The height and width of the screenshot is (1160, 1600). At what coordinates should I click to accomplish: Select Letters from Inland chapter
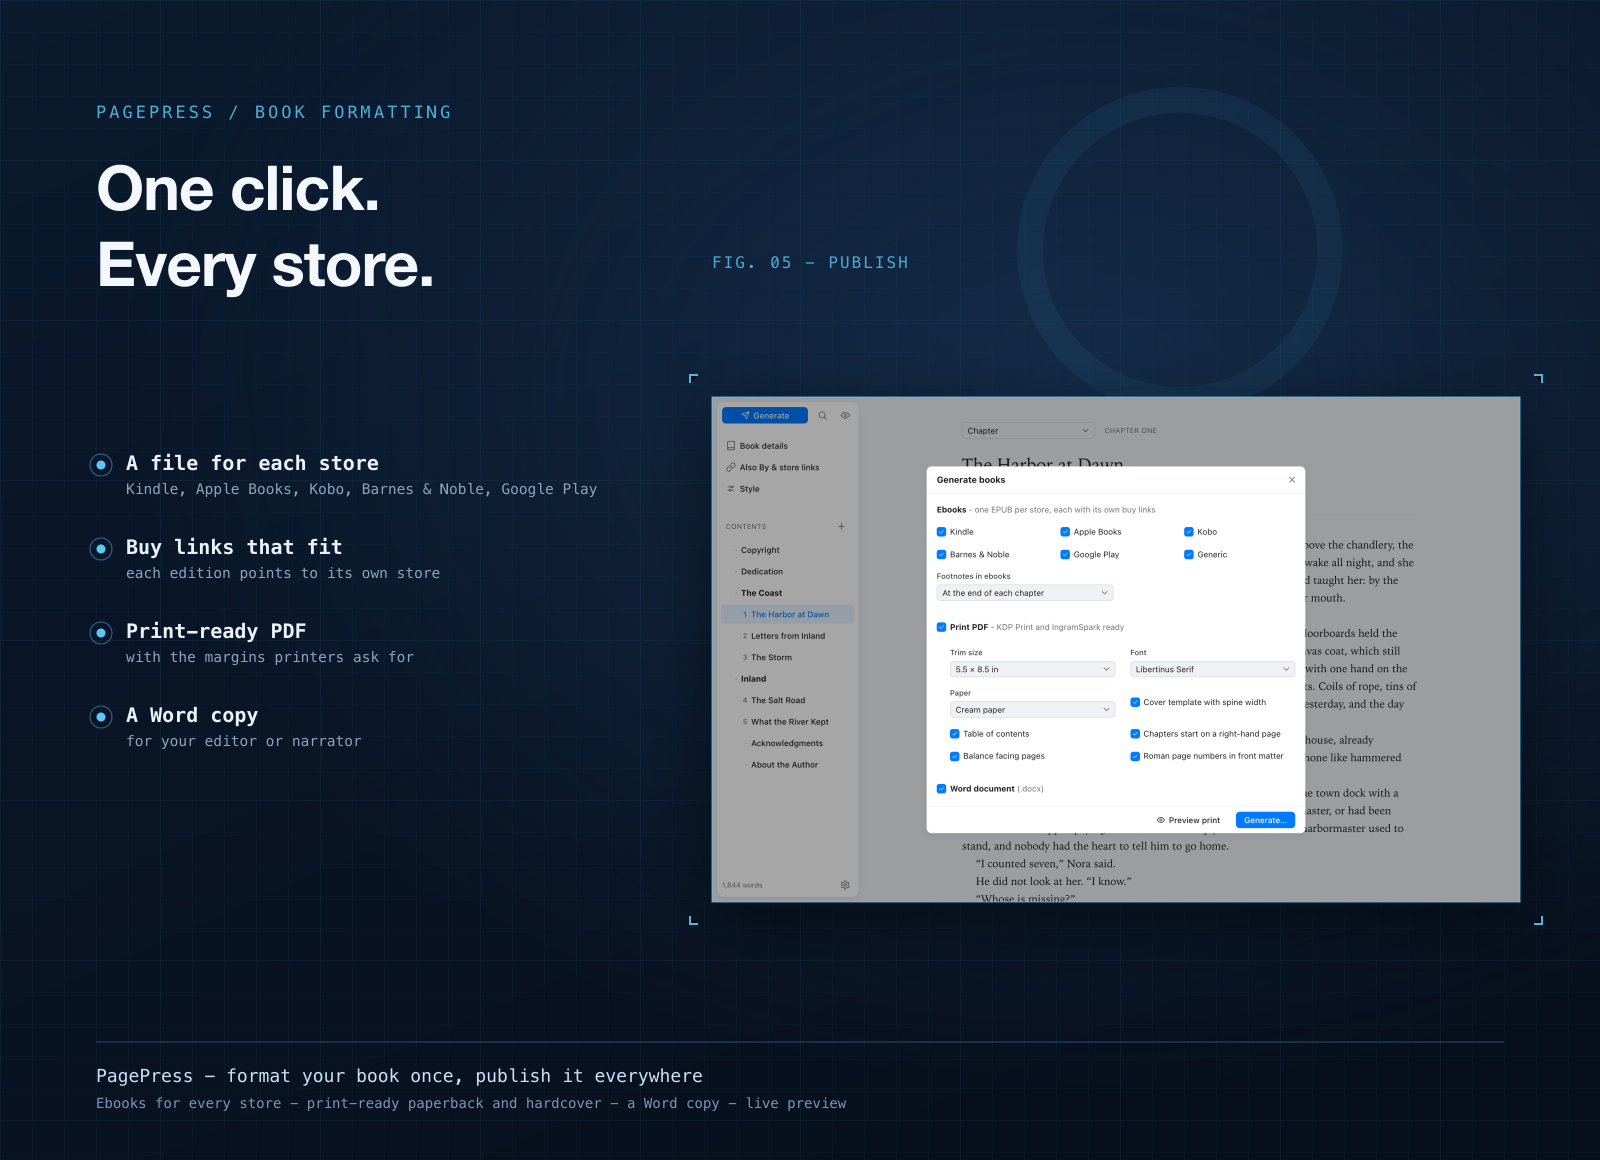click(787, 636)
